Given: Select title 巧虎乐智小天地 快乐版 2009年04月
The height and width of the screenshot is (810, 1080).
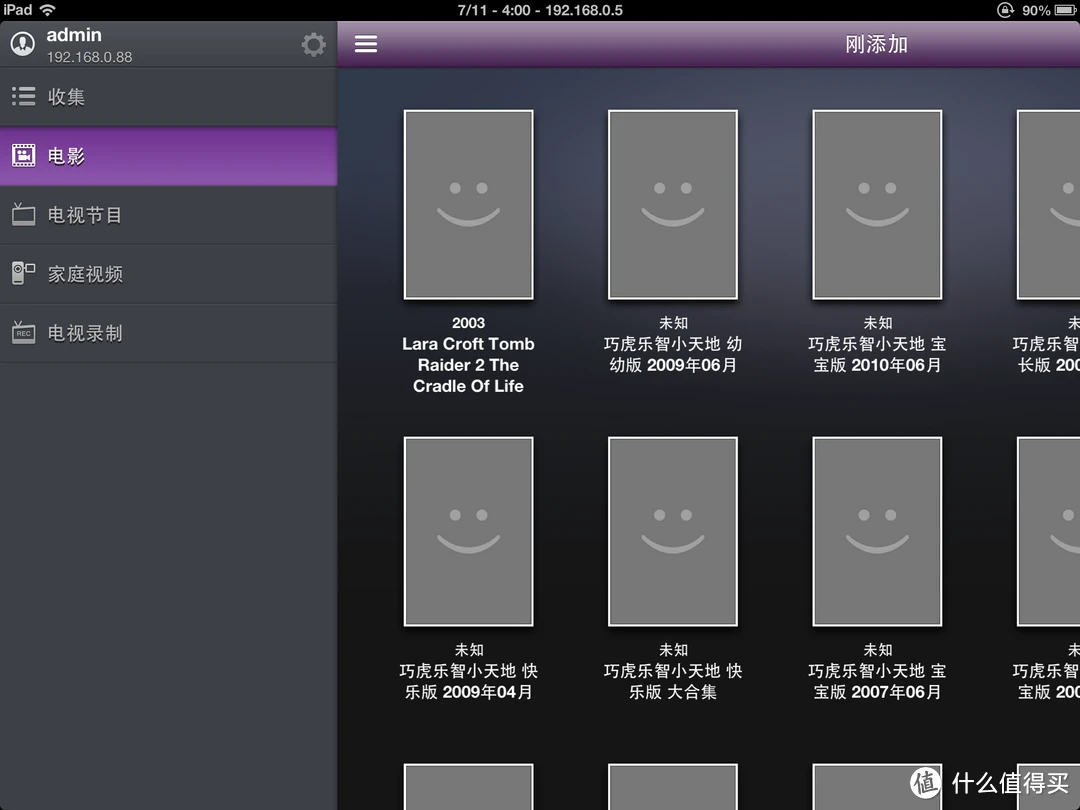Looking at the screenshot, I should [468, 681].
